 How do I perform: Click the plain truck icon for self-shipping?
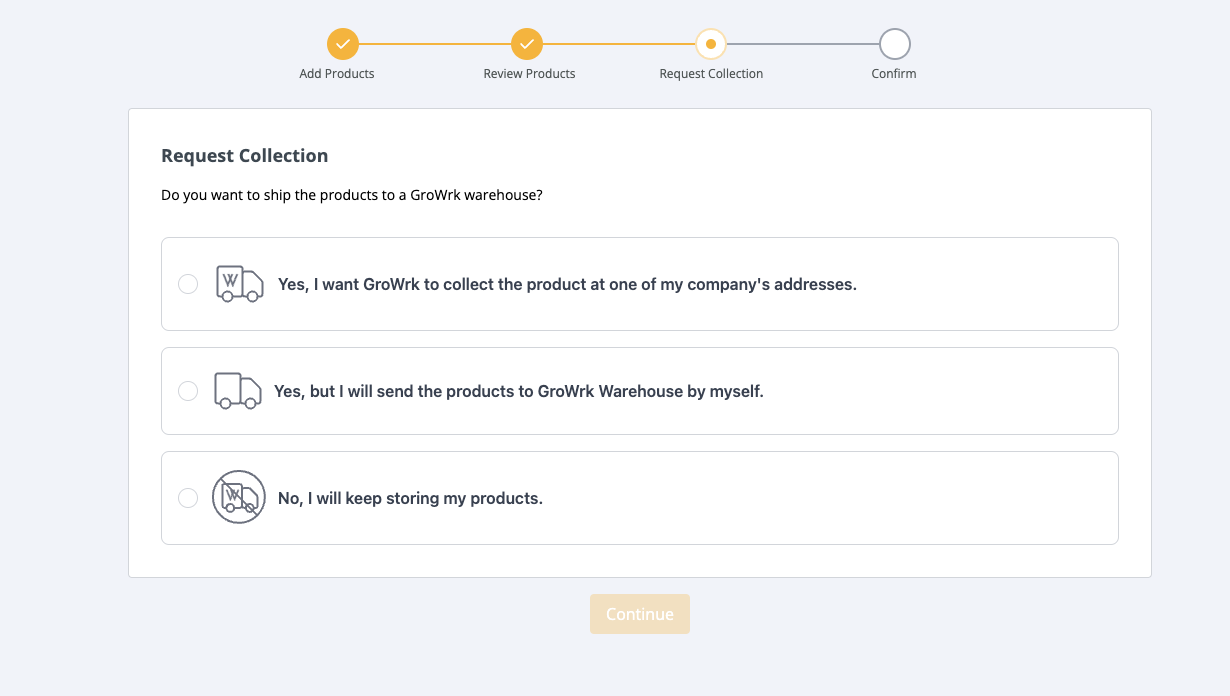(238, 391)
